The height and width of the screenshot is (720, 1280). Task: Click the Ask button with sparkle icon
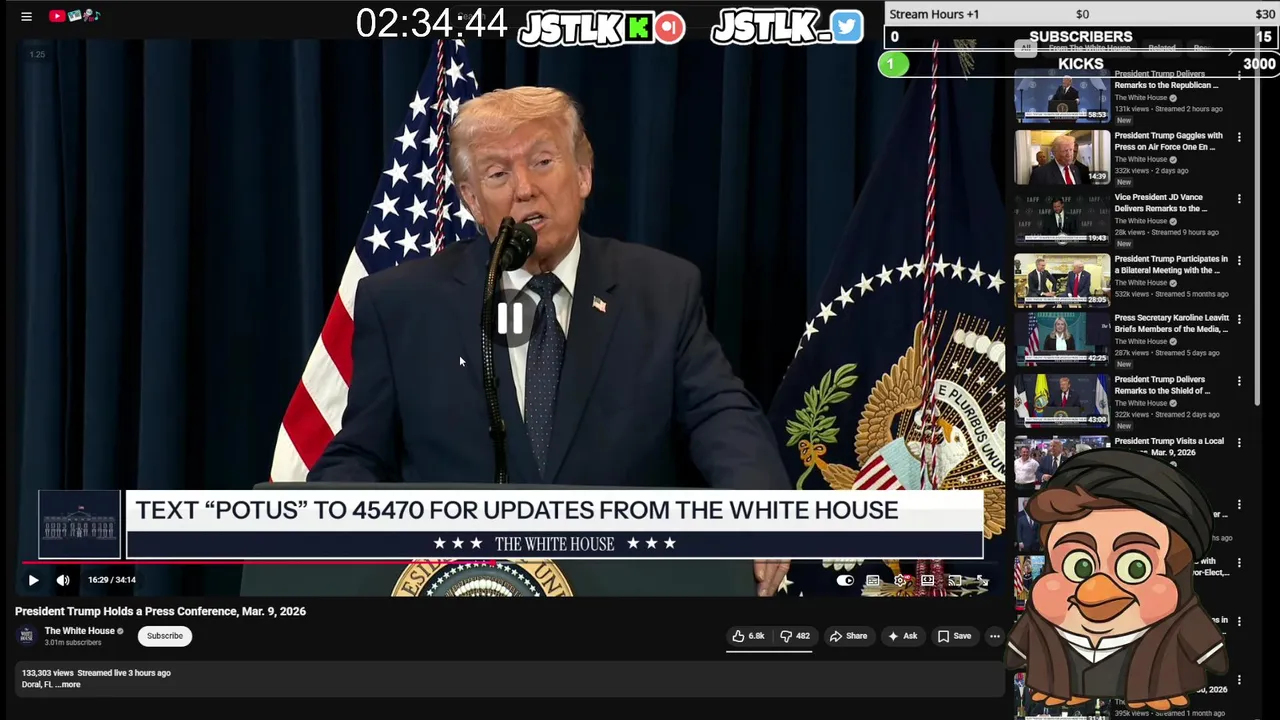coord(902,636)
